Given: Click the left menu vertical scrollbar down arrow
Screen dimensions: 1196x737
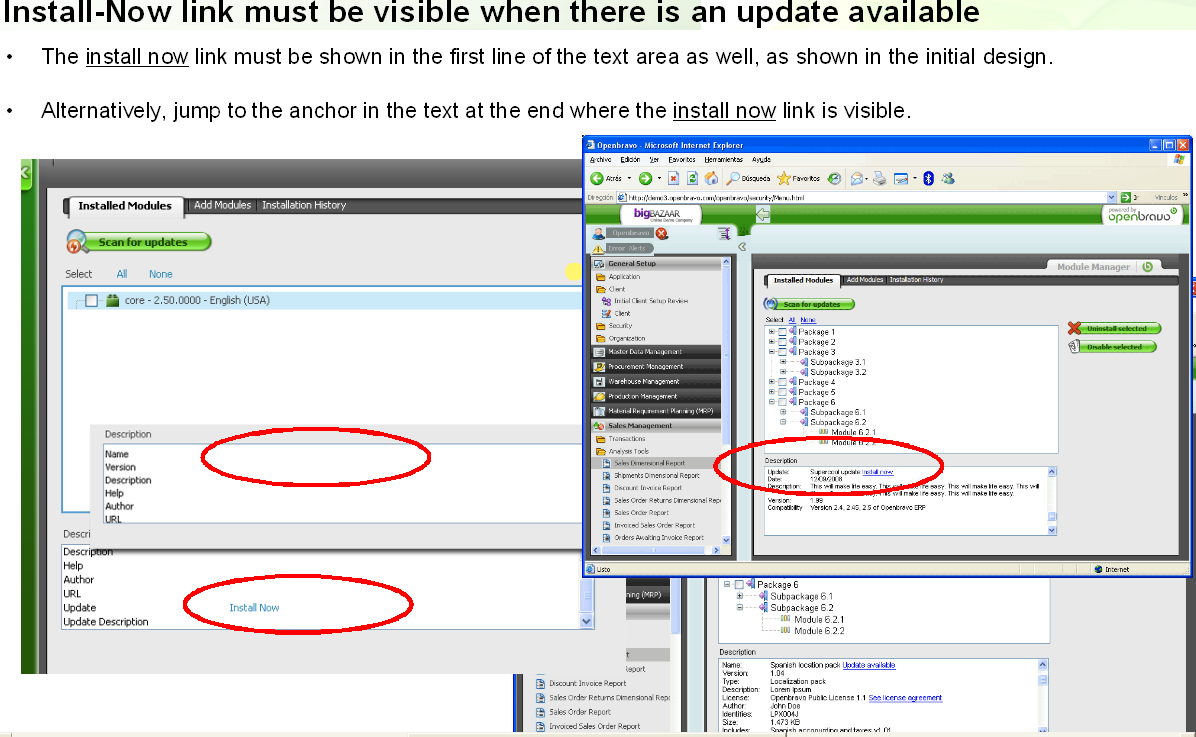Looking at the screenshot, I should coord(725,539).
